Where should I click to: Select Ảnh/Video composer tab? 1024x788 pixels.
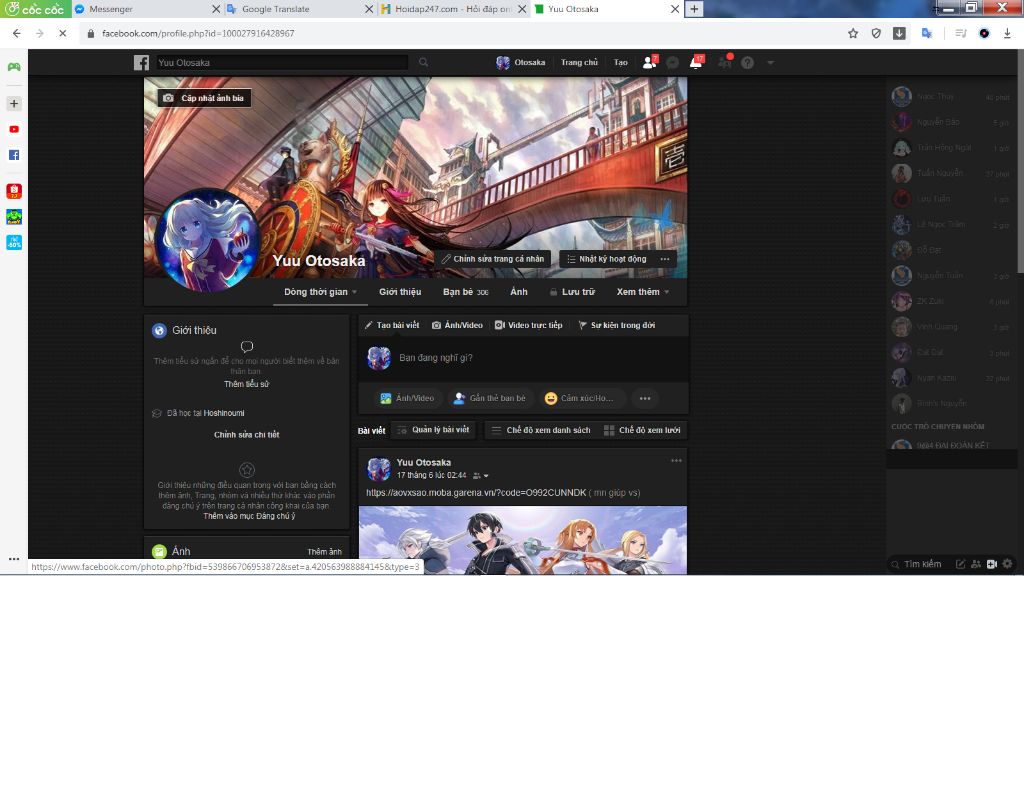click(x=457, y=325)
